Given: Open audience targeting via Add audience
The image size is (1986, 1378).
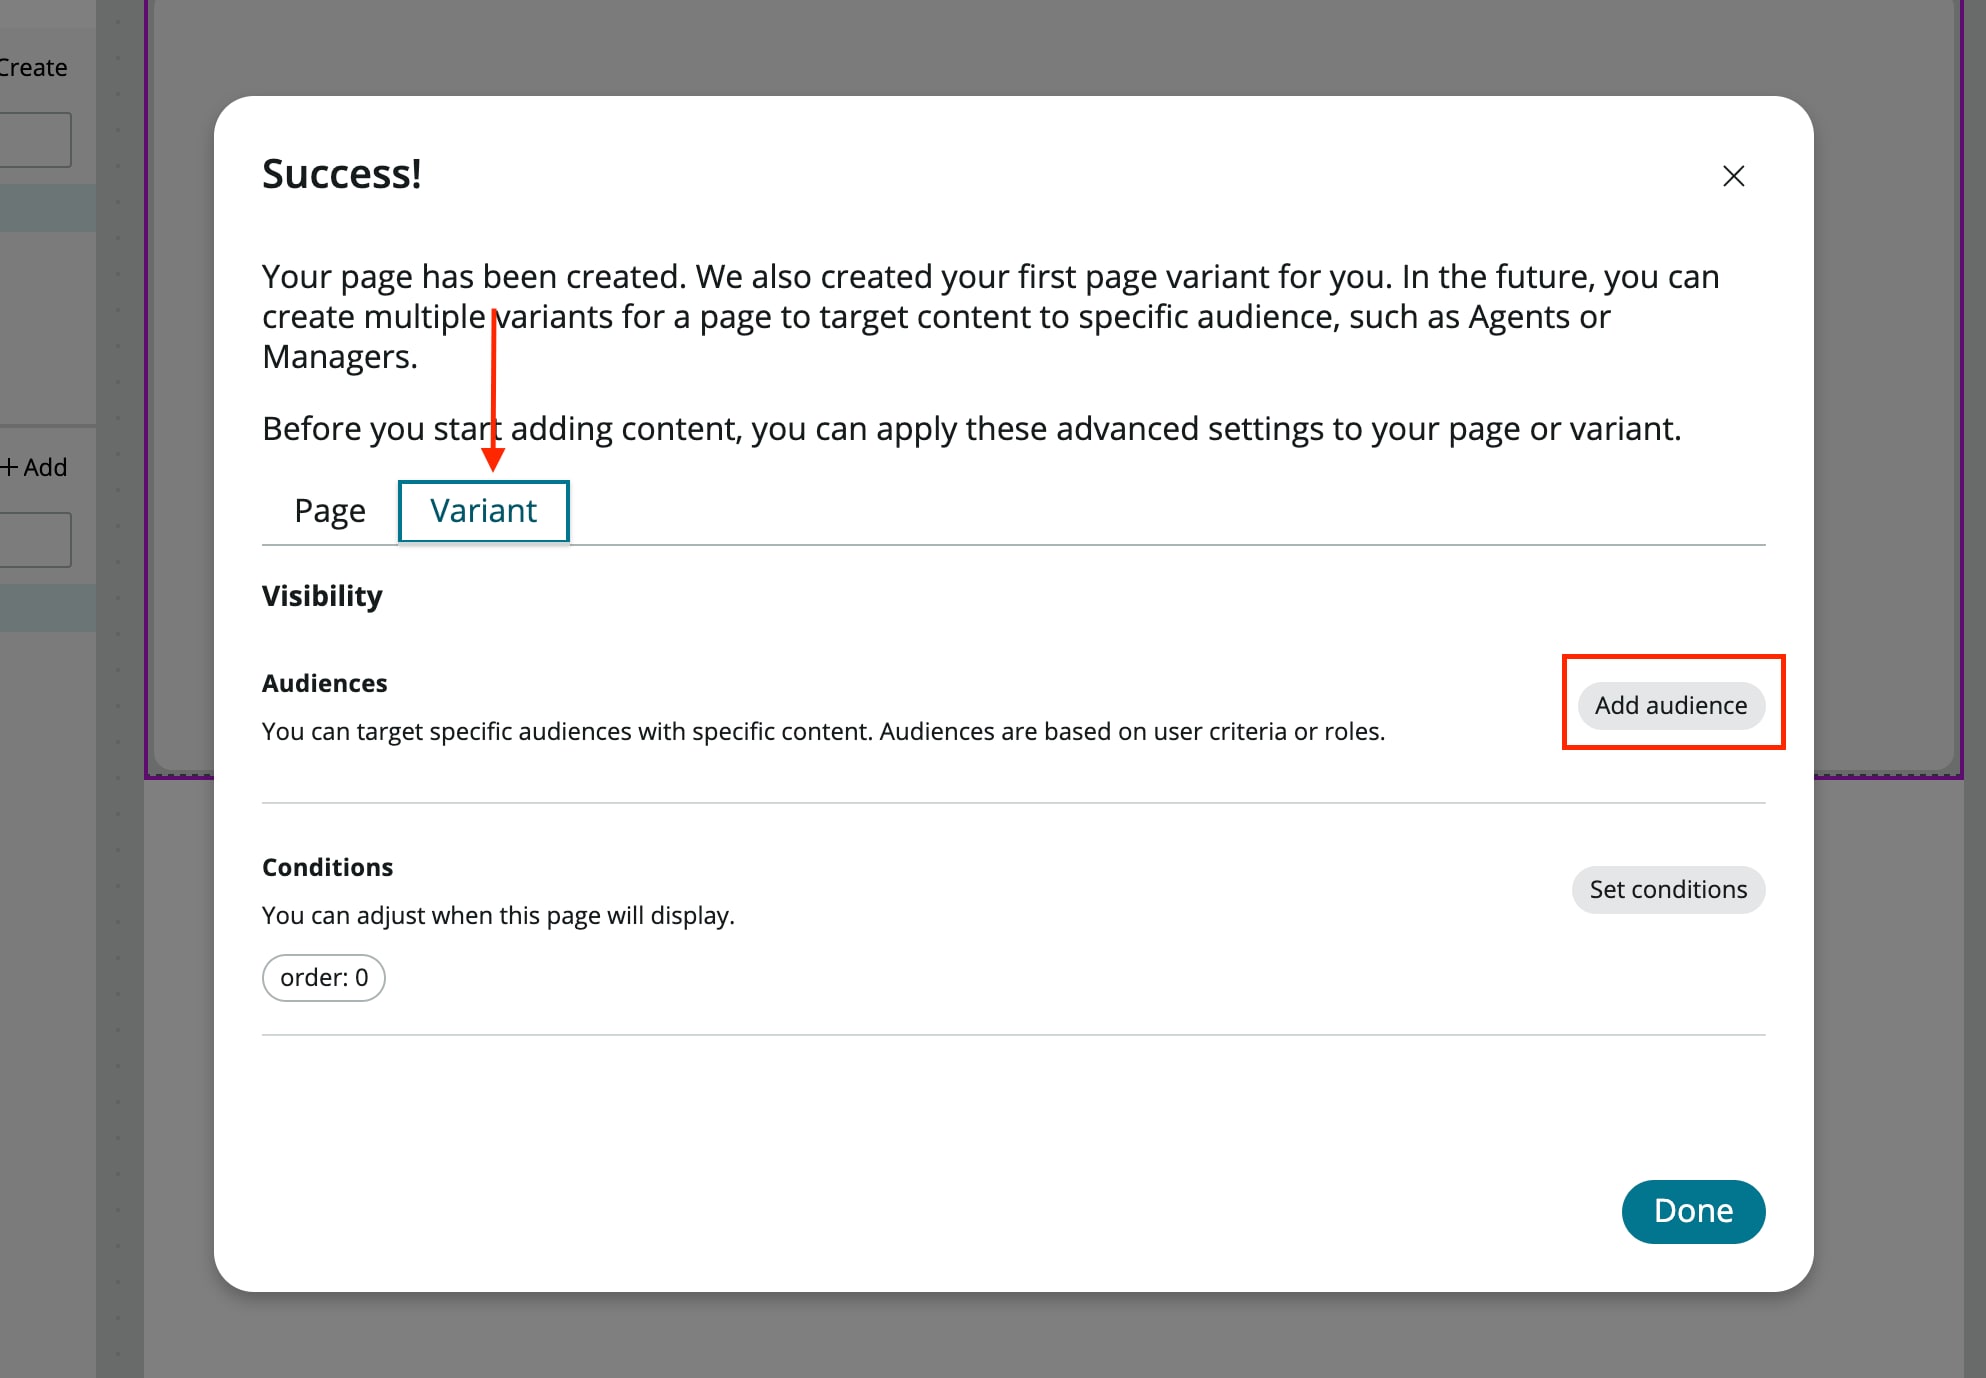Looking at the screenshot, I should point(1671,705).
